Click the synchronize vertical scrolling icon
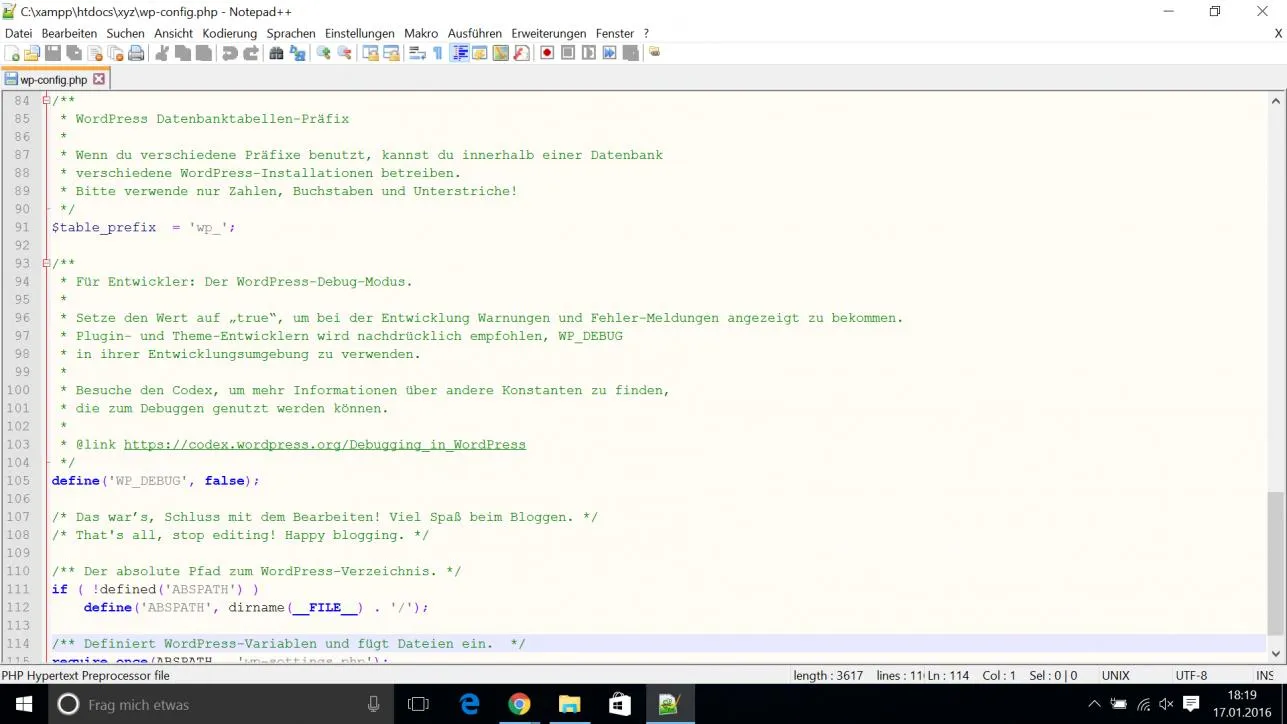Image resolution: width=1287 pixels, height=724 pixels. click(x=371, y=53)
